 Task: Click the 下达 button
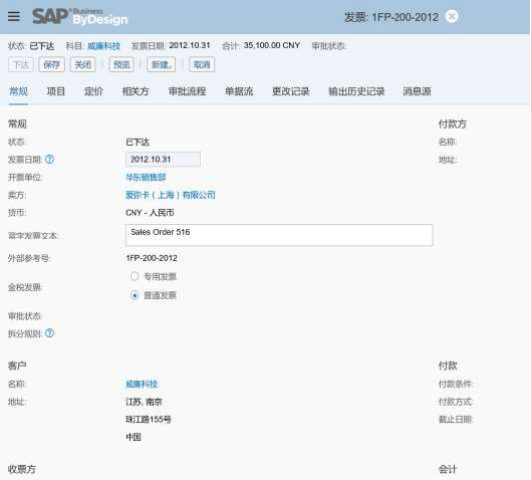click(x=21, y=64)
